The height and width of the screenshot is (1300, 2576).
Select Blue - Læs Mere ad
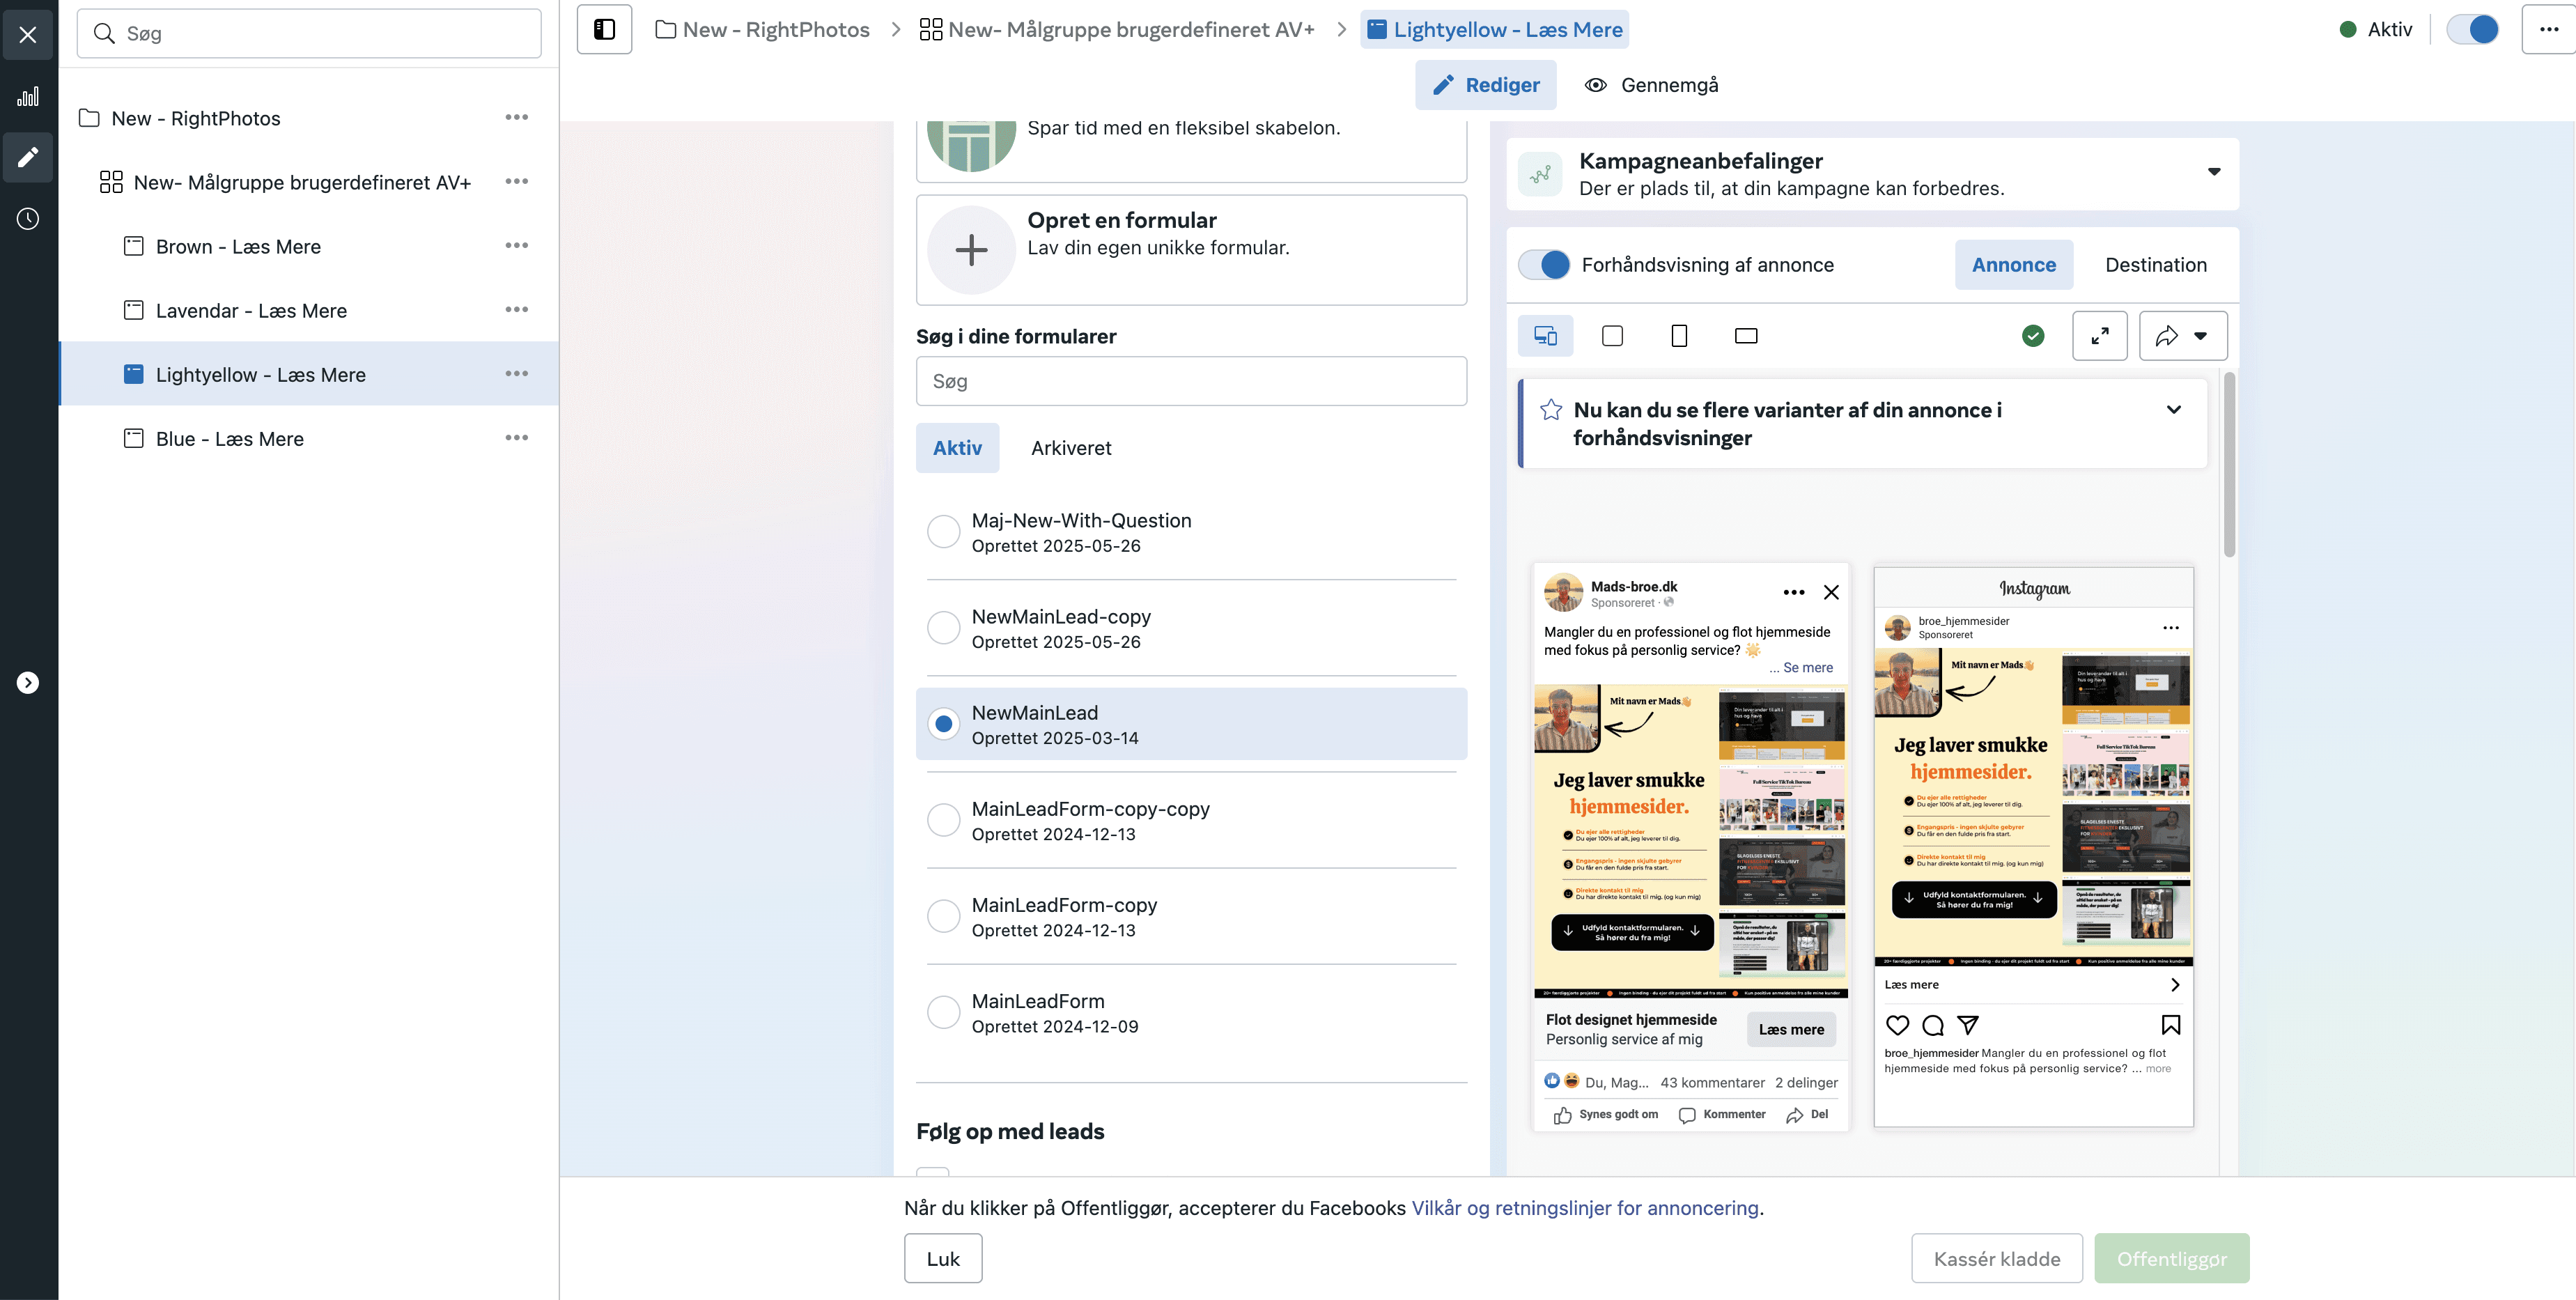click(230, 438)
